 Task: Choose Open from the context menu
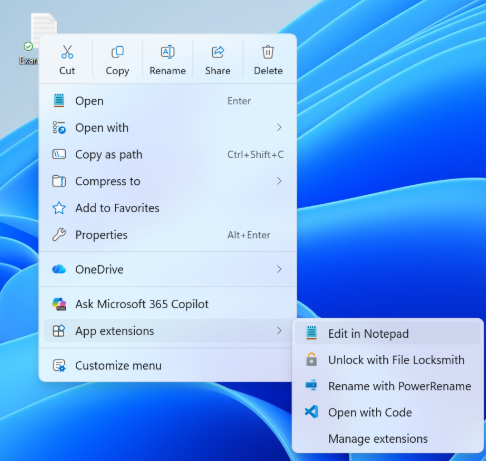(168, 101)
